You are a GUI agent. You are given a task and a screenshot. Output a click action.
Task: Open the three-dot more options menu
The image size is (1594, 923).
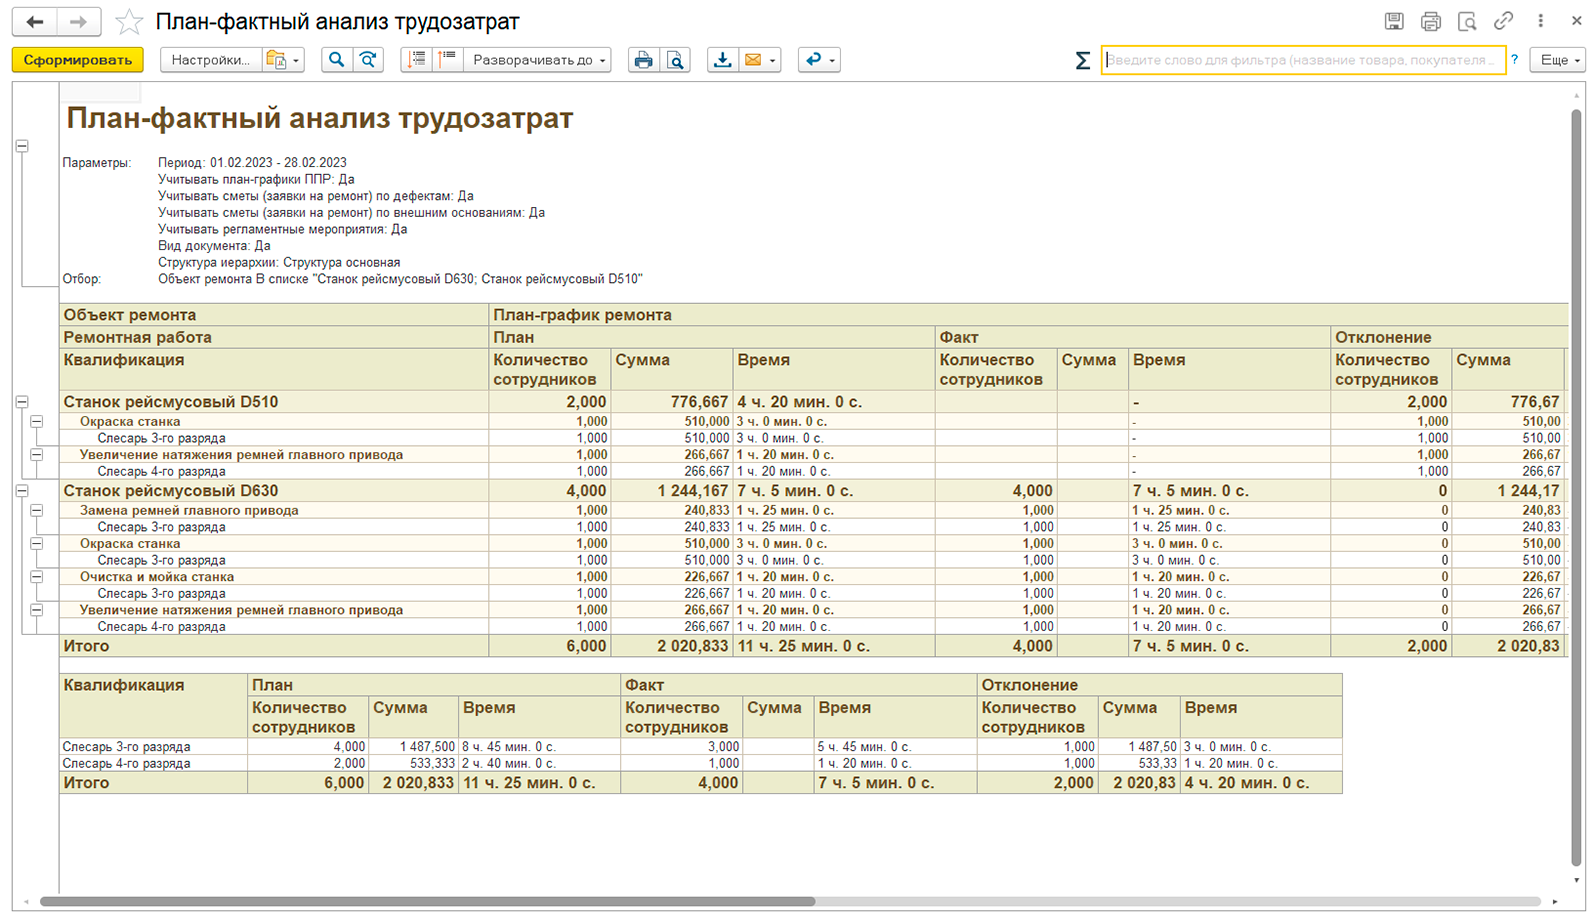pos(1540,21)
